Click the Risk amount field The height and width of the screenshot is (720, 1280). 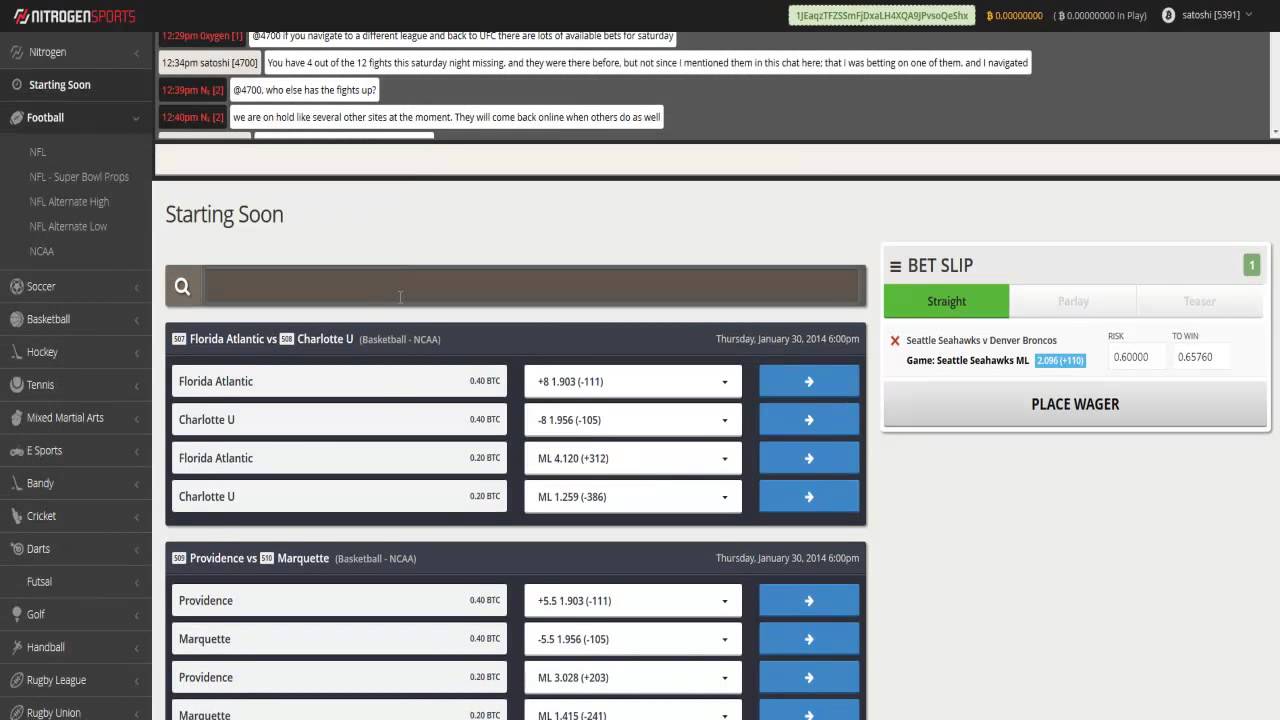coord(1135,357)
